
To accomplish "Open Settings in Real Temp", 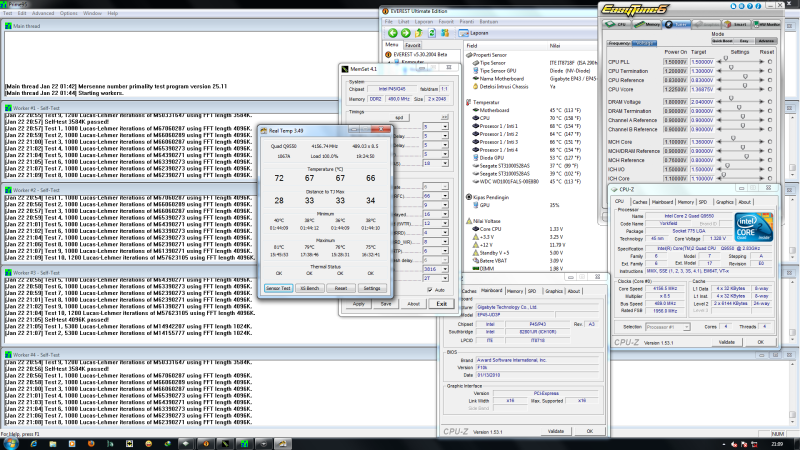I will [x=371, y=288].
